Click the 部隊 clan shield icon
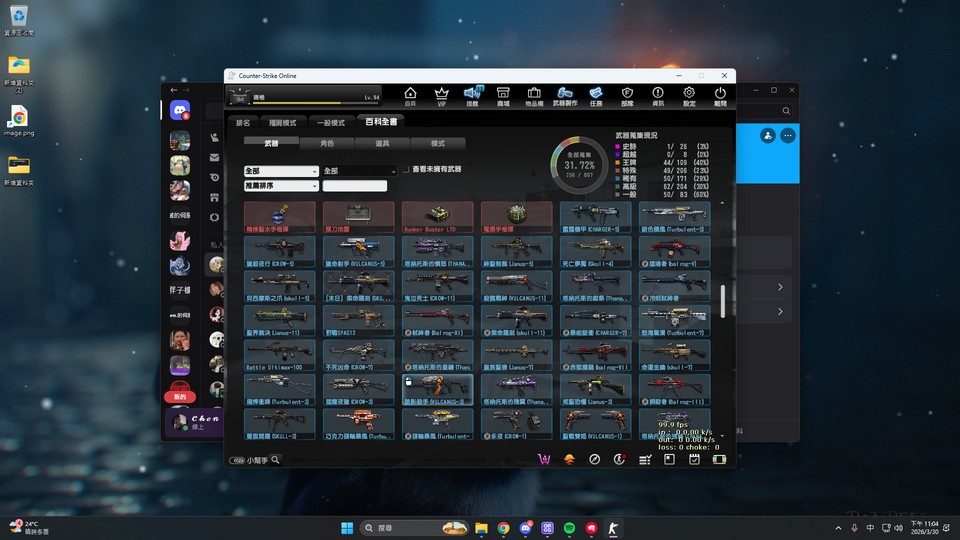 627,96
